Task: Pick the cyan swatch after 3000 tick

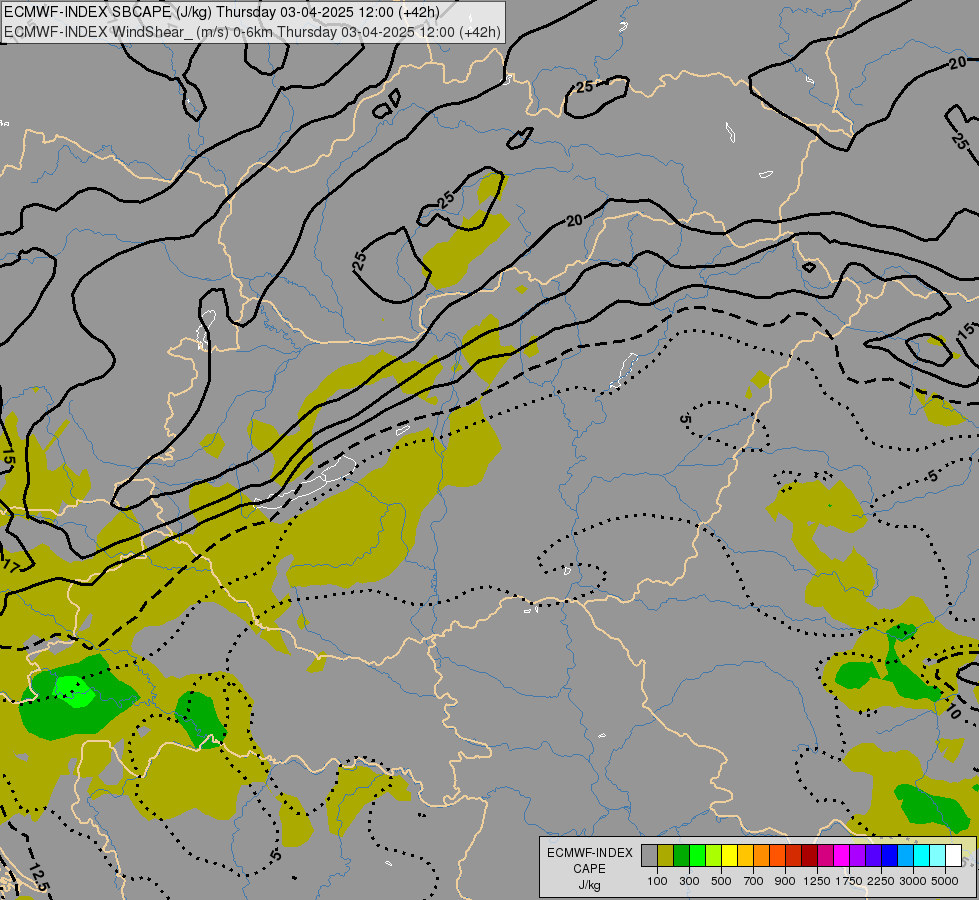Action: [922, 856]
